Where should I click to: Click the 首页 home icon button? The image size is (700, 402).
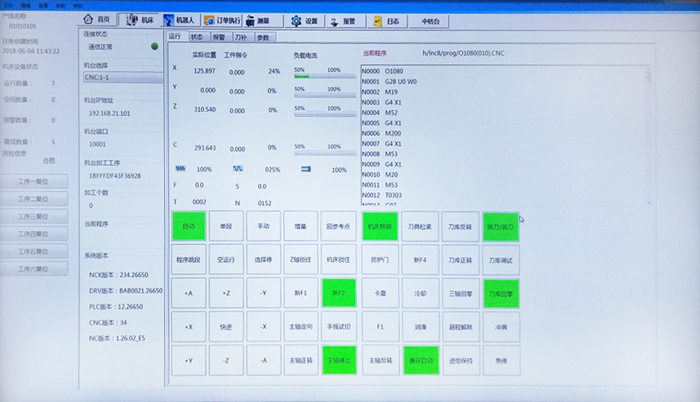[x=99, y=19]
